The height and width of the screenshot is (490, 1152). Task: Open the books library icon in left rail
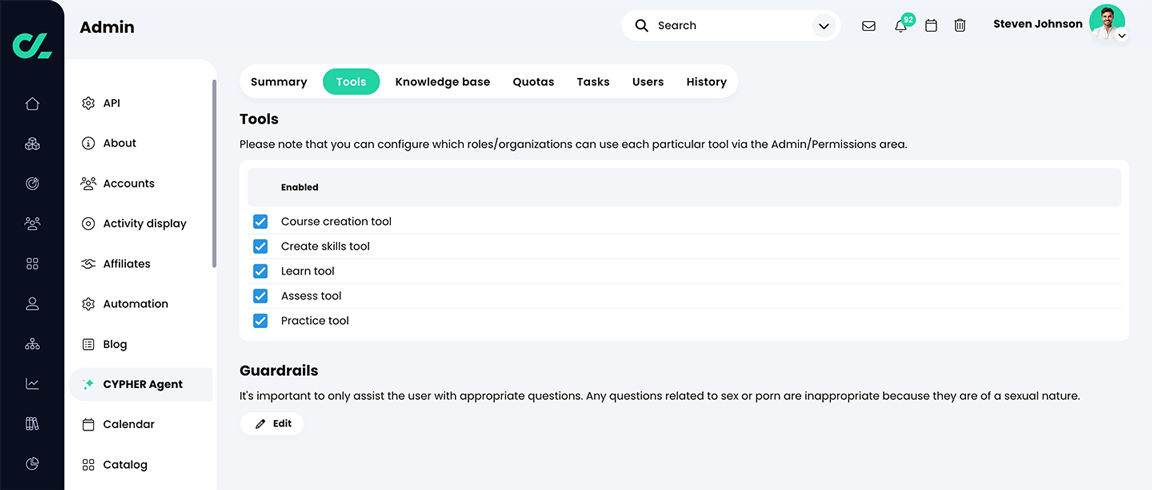[32, 423]
